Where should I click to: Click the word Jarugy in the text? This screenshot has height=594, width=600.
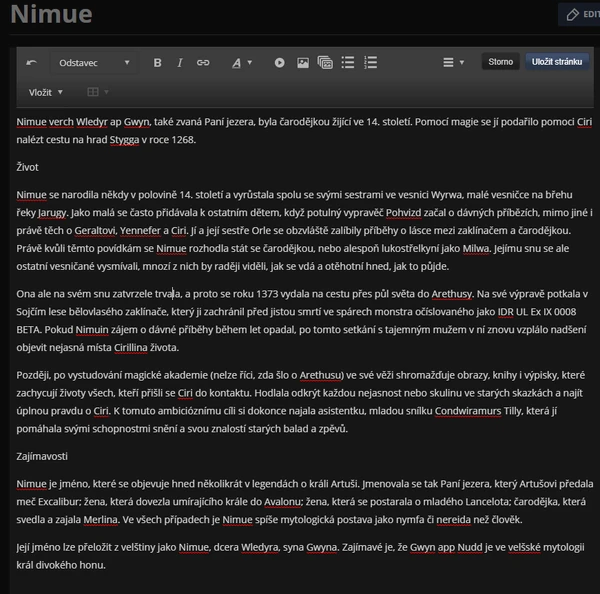coord(52,213)
